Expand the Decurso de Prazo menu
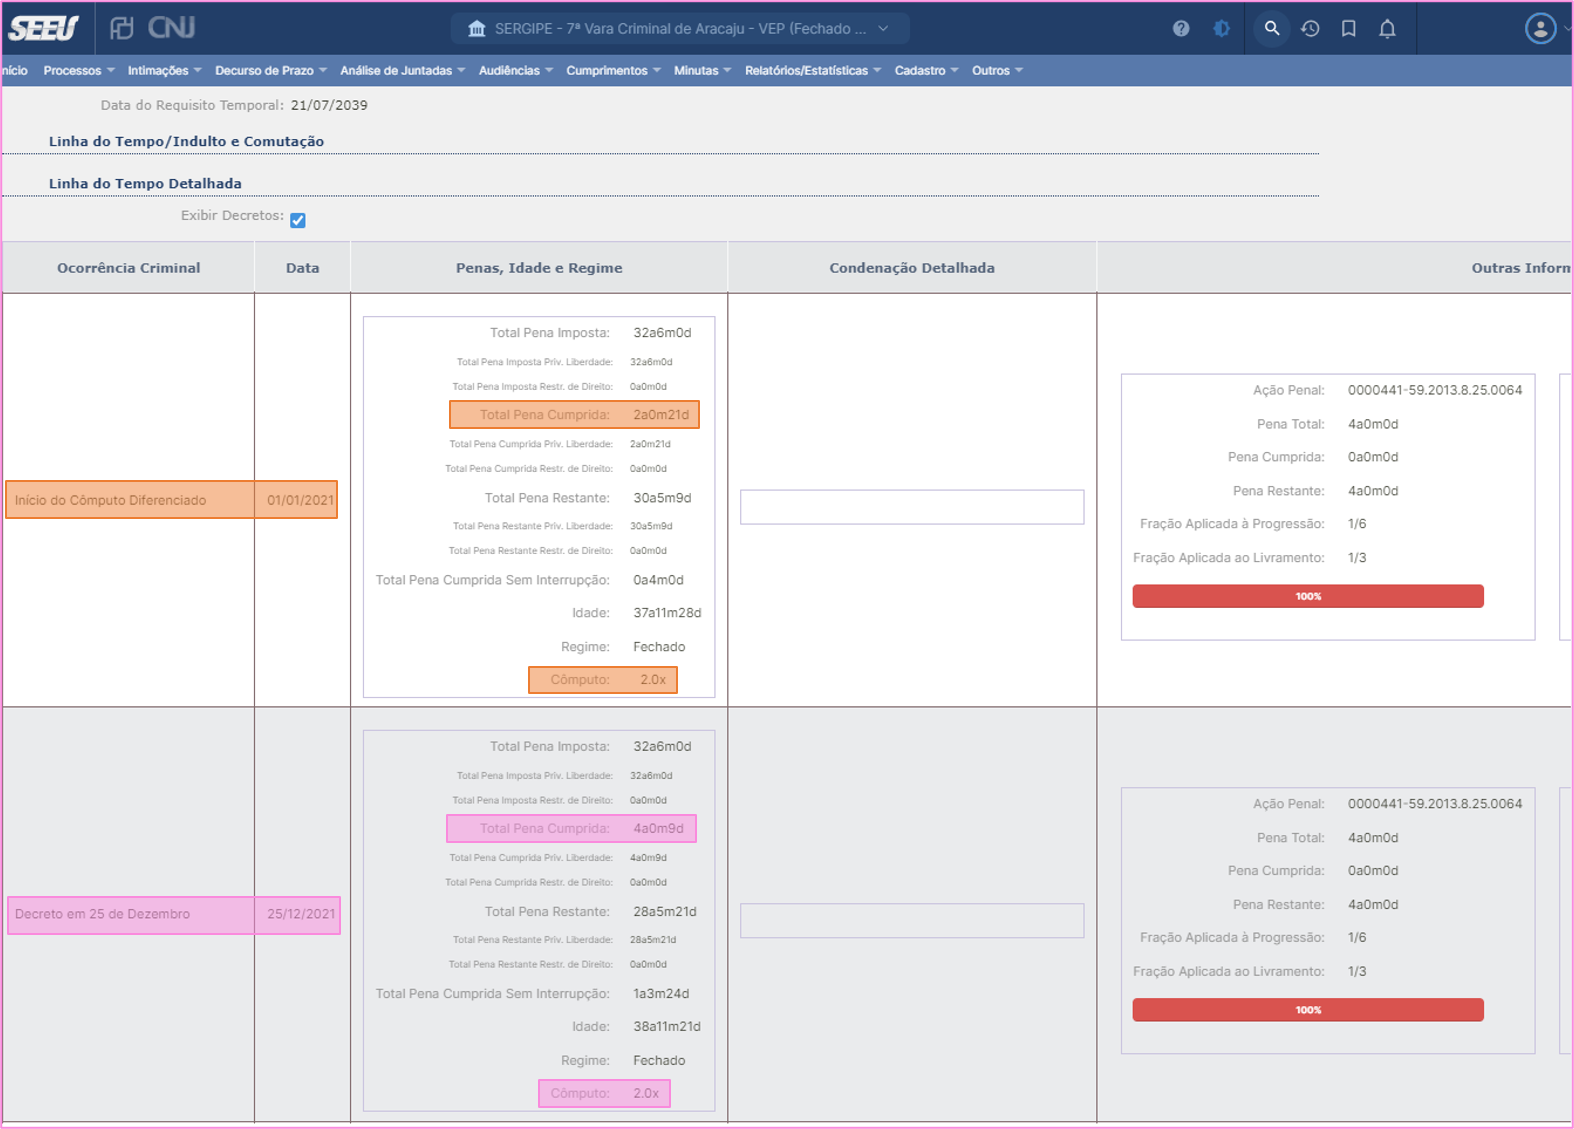 [271, 71]
